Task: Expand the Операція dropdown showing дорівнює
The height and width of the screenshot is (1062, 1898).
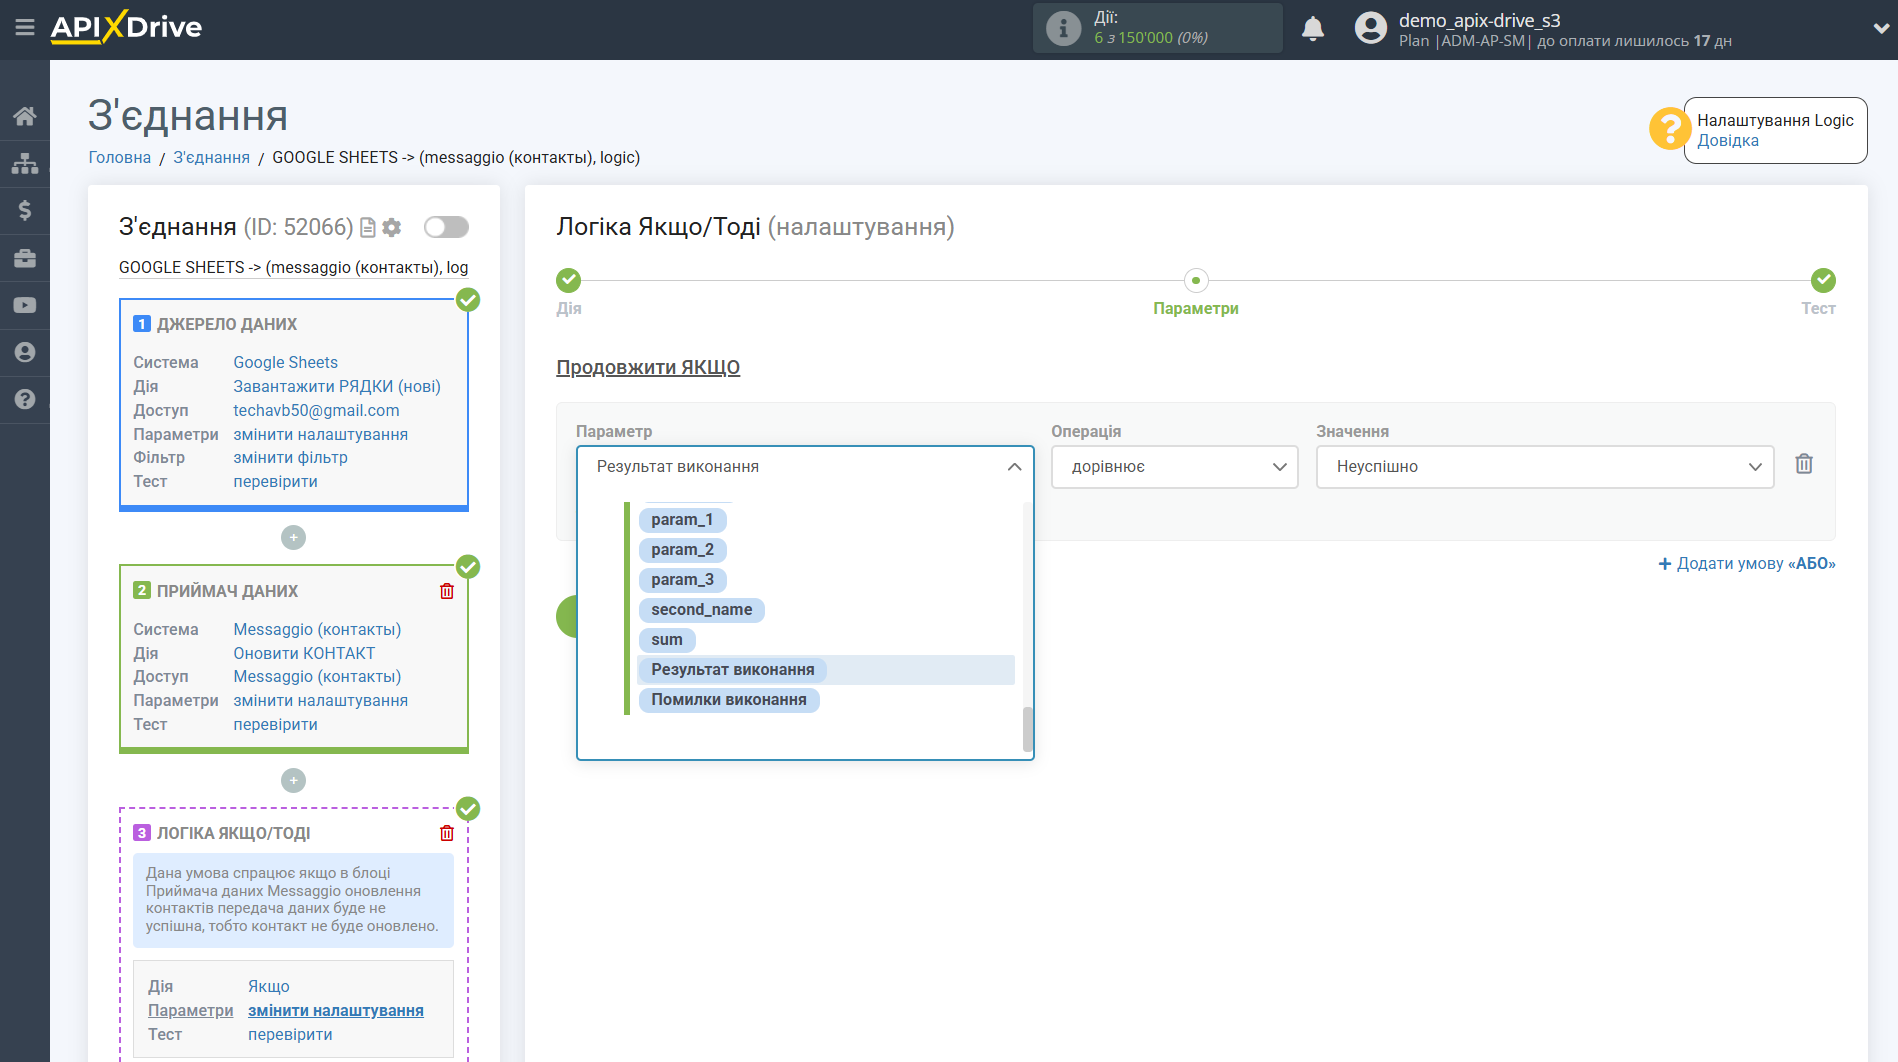Action: point(1174,467)
